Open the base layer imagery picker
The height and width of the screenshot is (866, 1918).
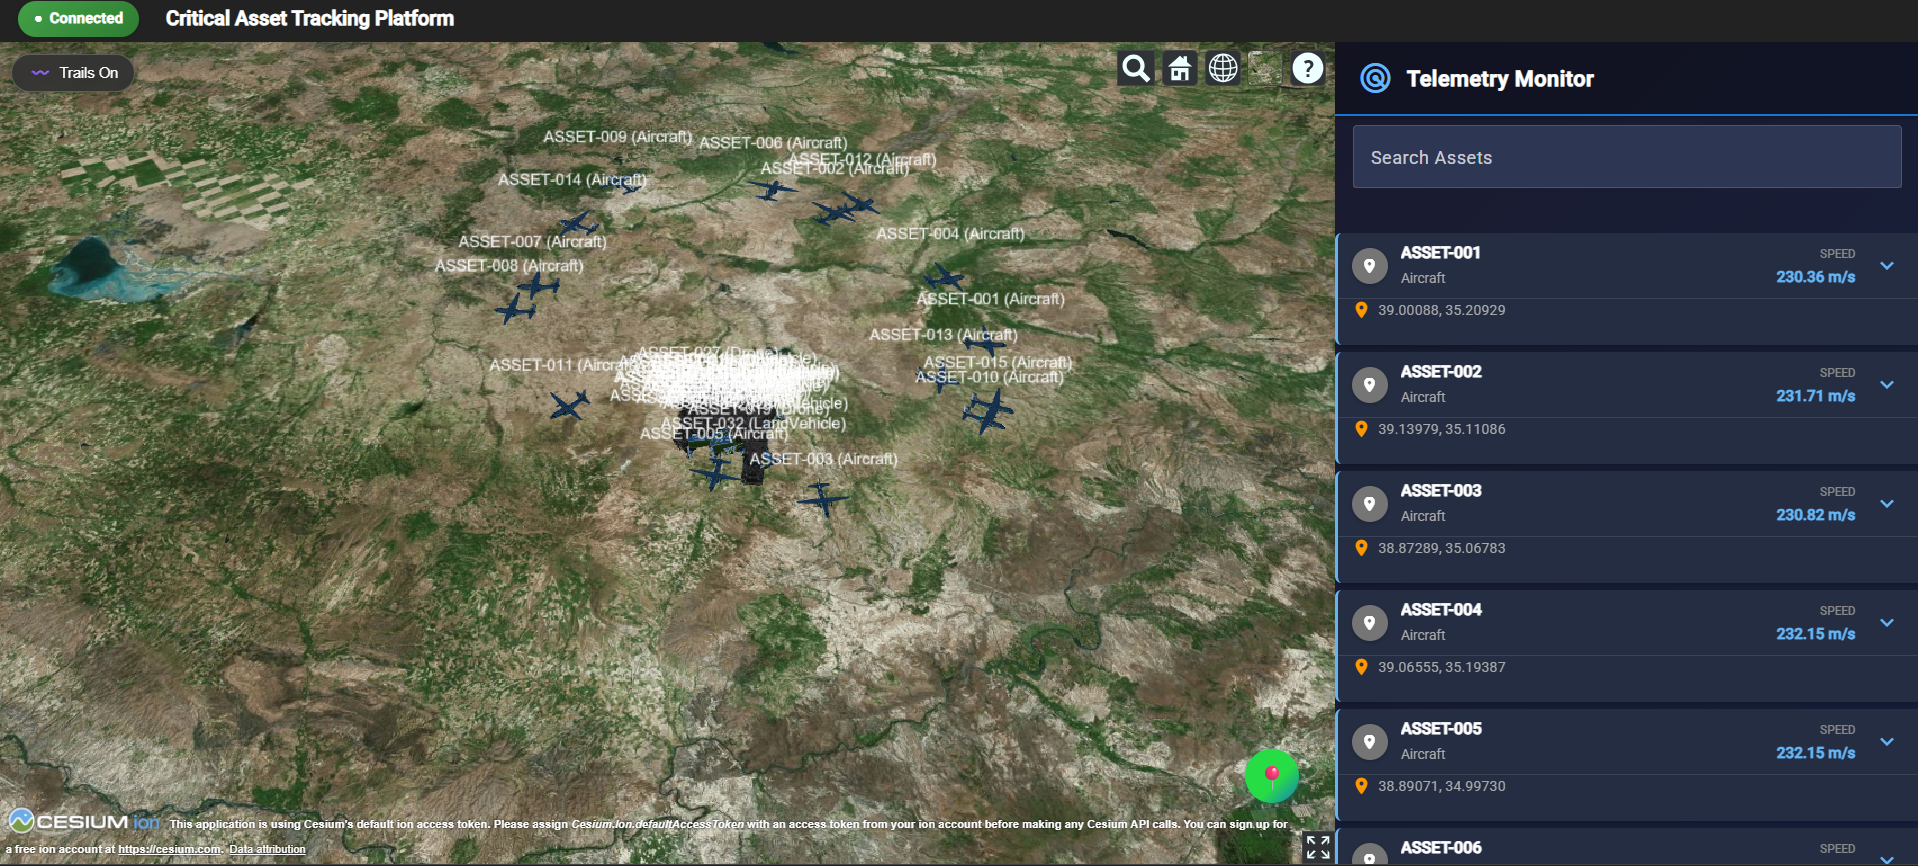click(x=1265, y=68)
